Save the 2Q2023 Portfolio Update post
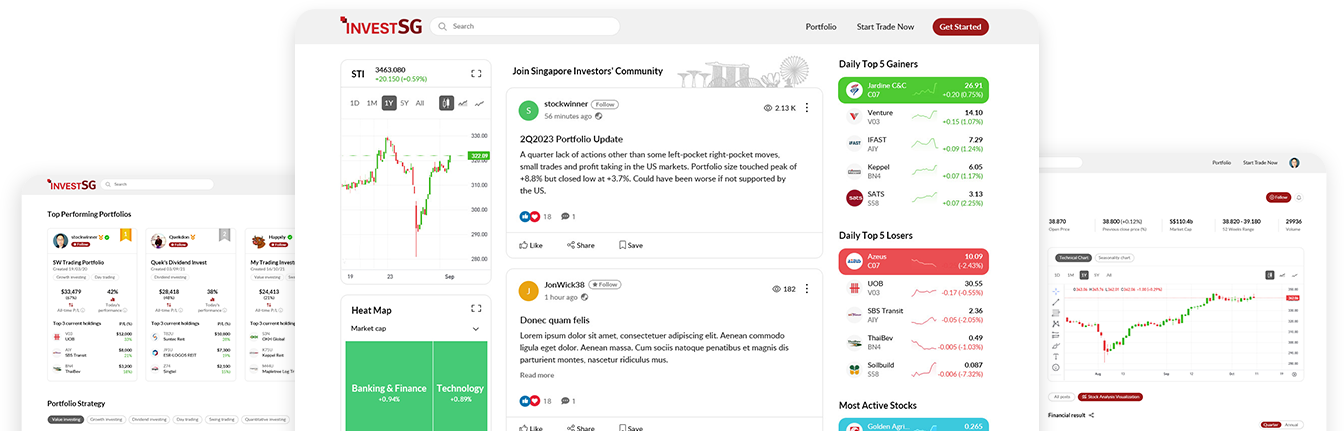 pyautogui.click(x=630, y=245)
